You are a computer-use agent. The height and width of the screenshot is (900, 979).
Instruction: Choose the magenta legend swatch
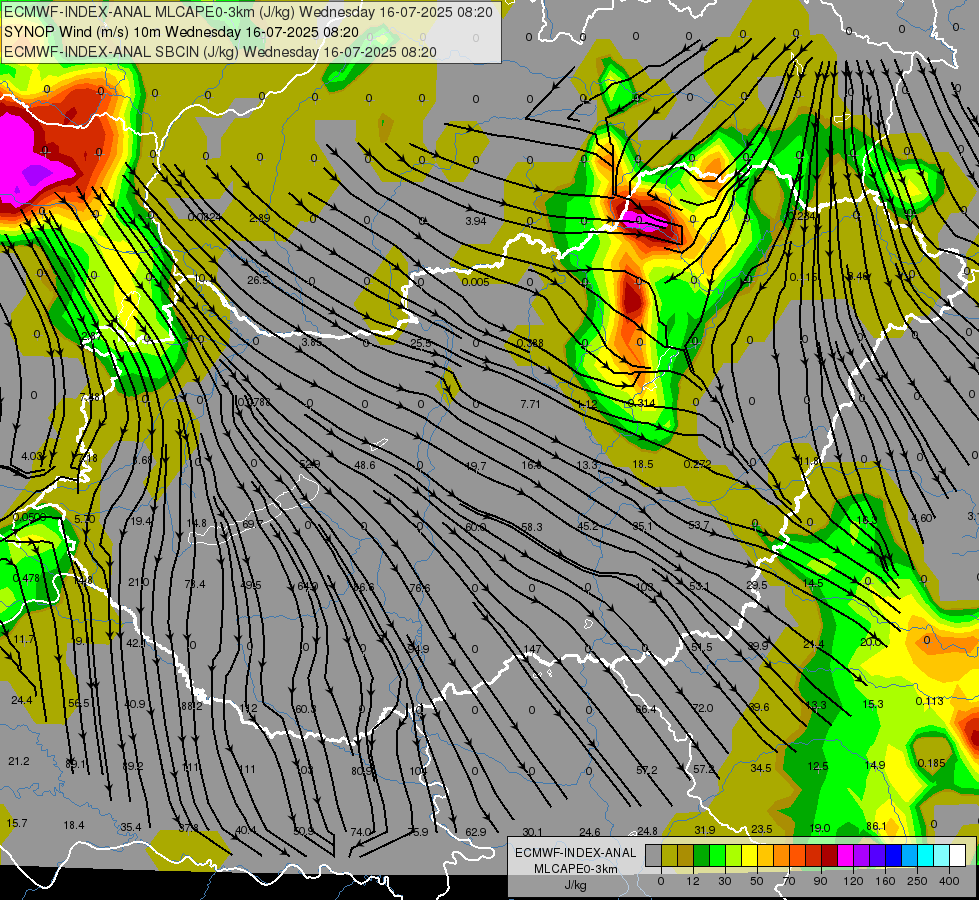point(846,855)
